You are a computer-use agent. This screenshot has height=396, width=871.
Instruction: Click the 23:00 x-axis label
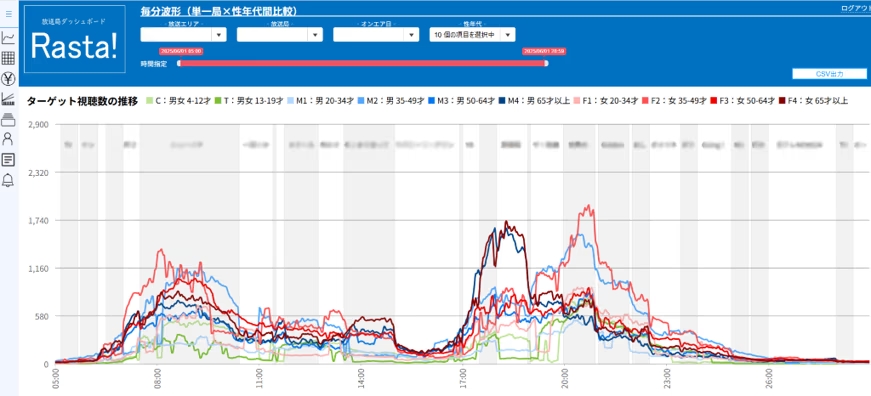667,379
